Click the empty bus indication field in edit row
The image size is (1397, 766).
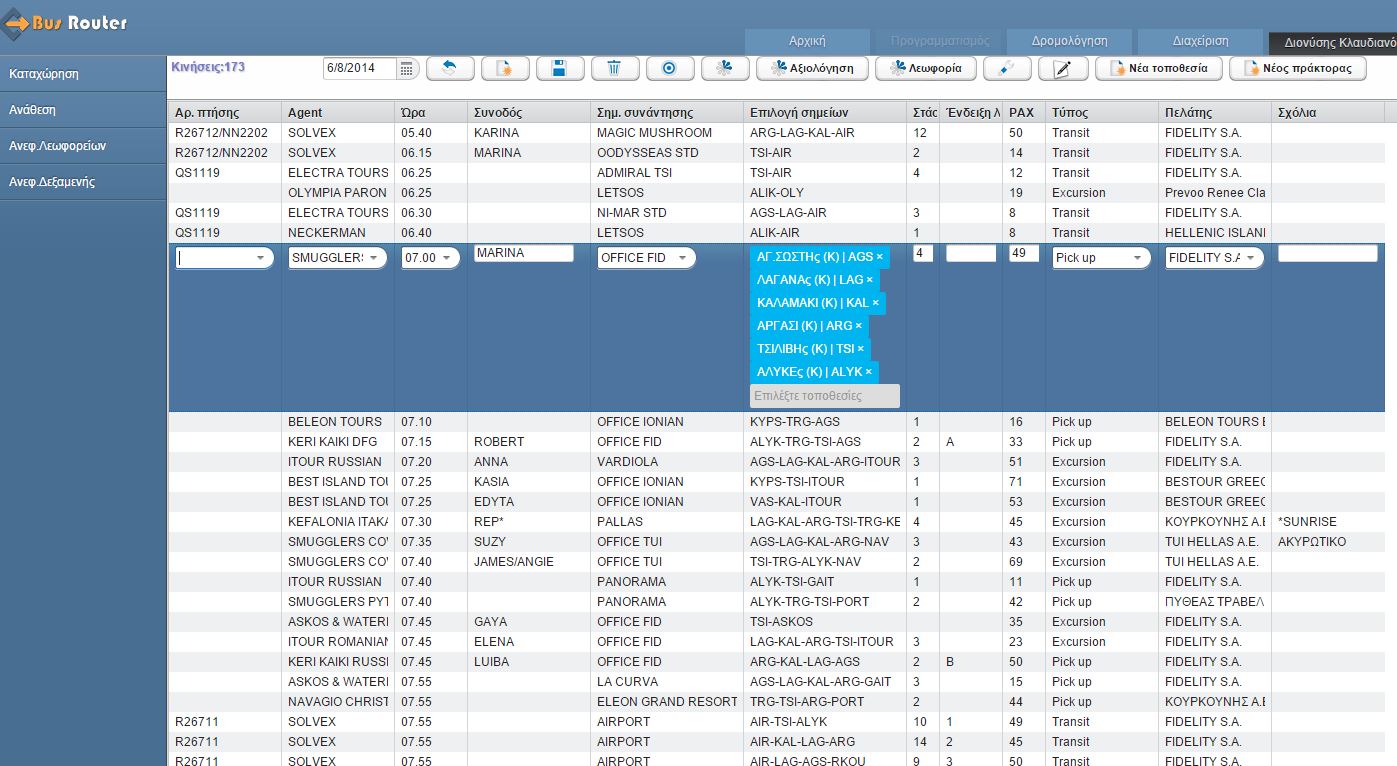pyautogui.click(x=971, y=254)
